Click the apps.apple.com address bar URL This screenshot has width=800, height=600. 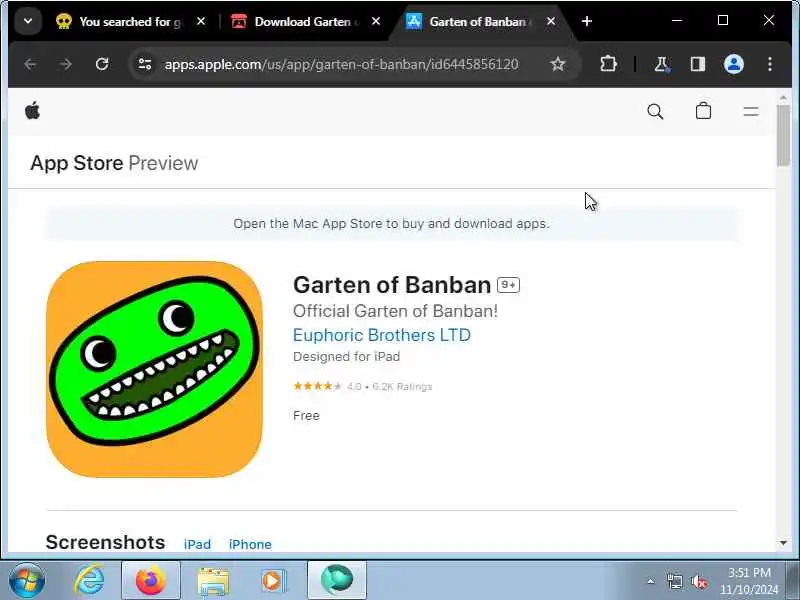coord(341,64)
